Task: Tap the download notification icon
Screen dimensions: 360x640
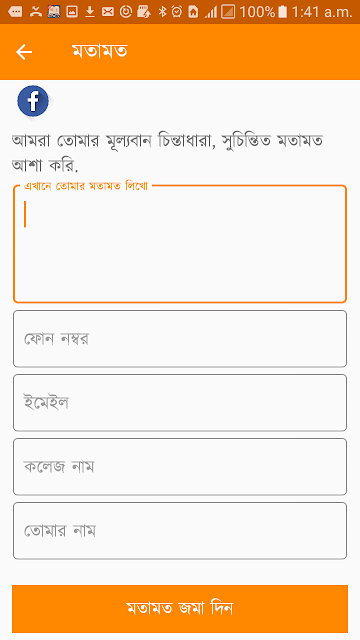Action: (90, 12)
